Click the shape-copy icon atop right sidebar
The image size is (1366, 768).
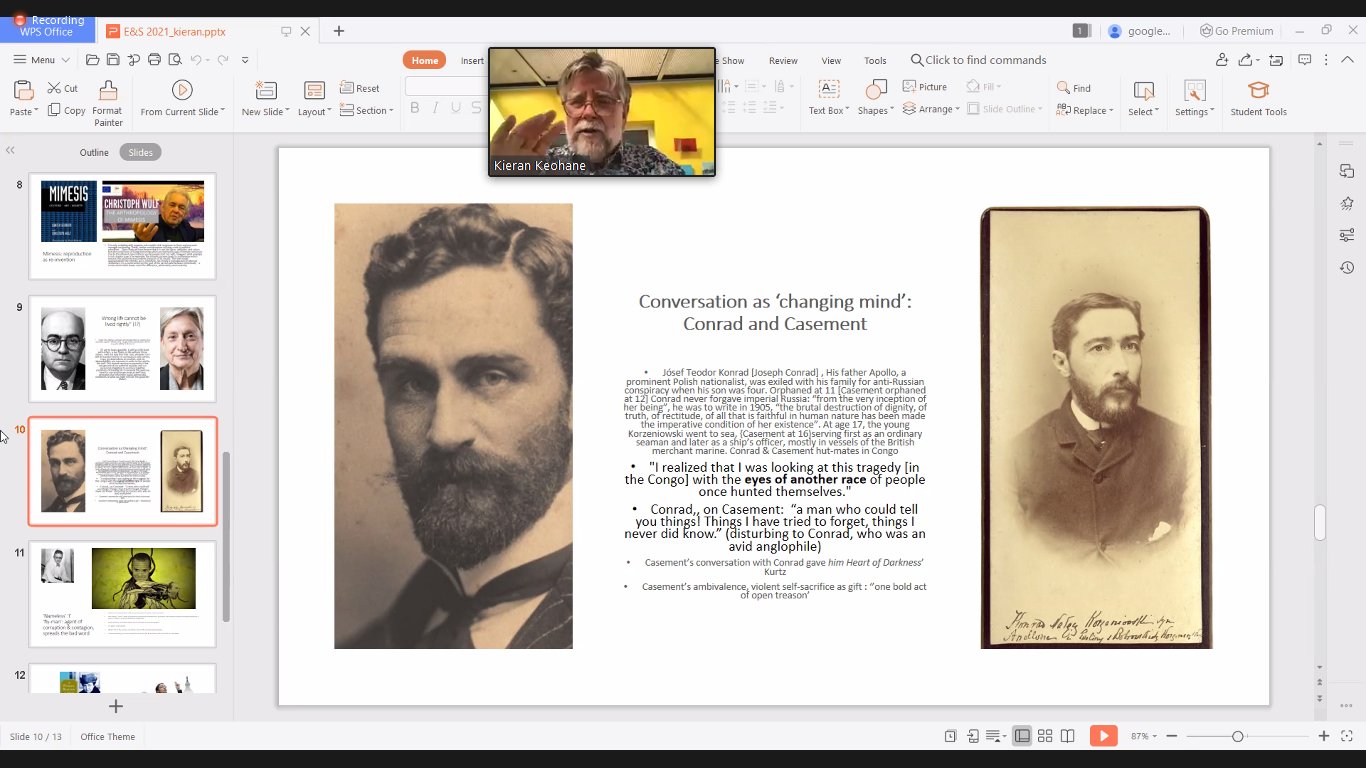click(1347, 171)
